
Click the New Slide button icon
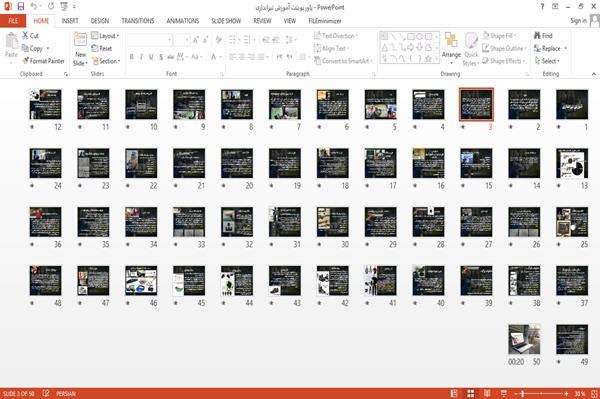(x=80, y=40)
